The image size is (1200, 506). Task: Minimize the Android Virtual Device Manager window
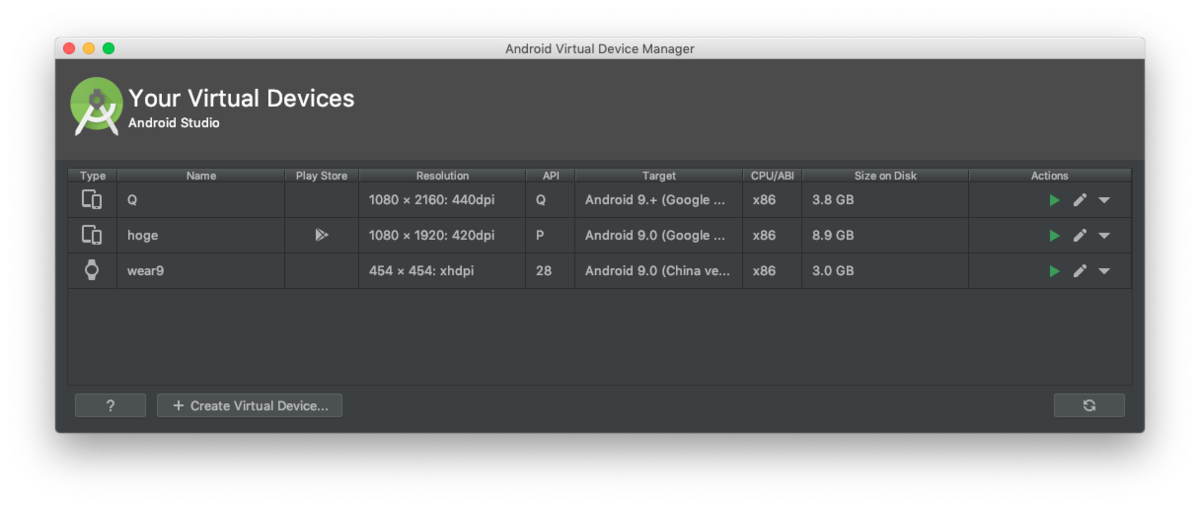(x=89, y=48)
